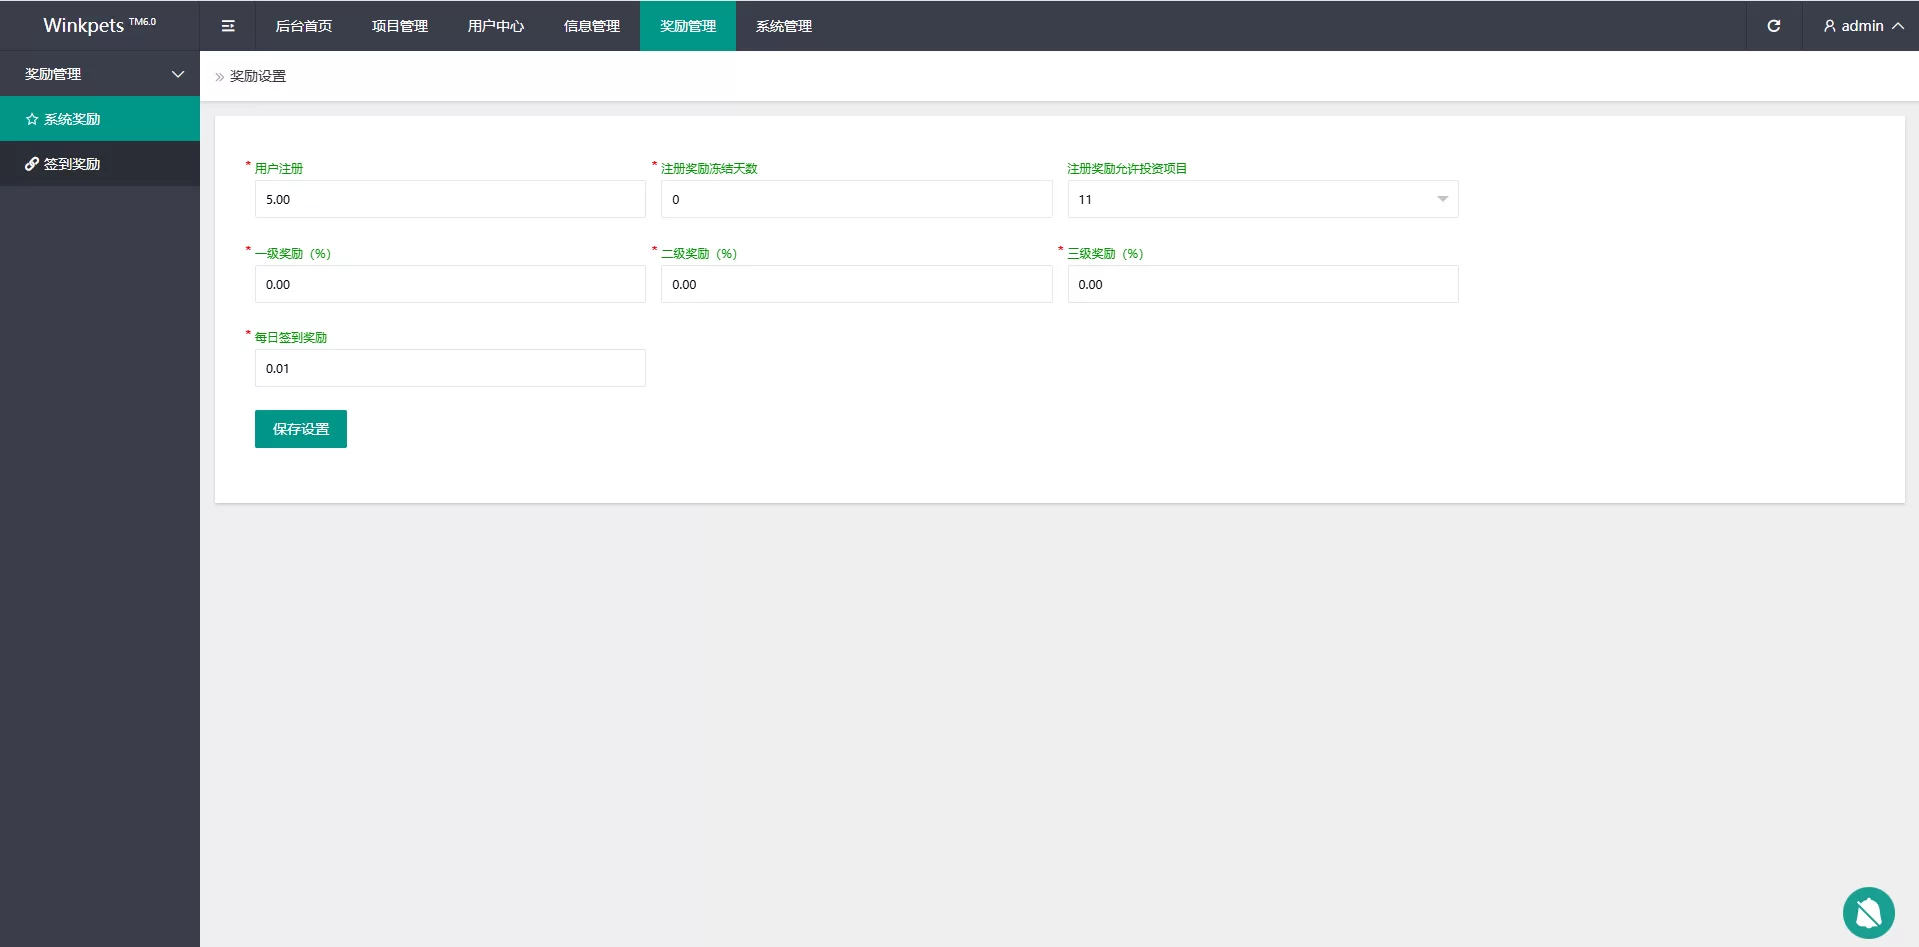Open the 信息管理 menu

tap(591, 26)
